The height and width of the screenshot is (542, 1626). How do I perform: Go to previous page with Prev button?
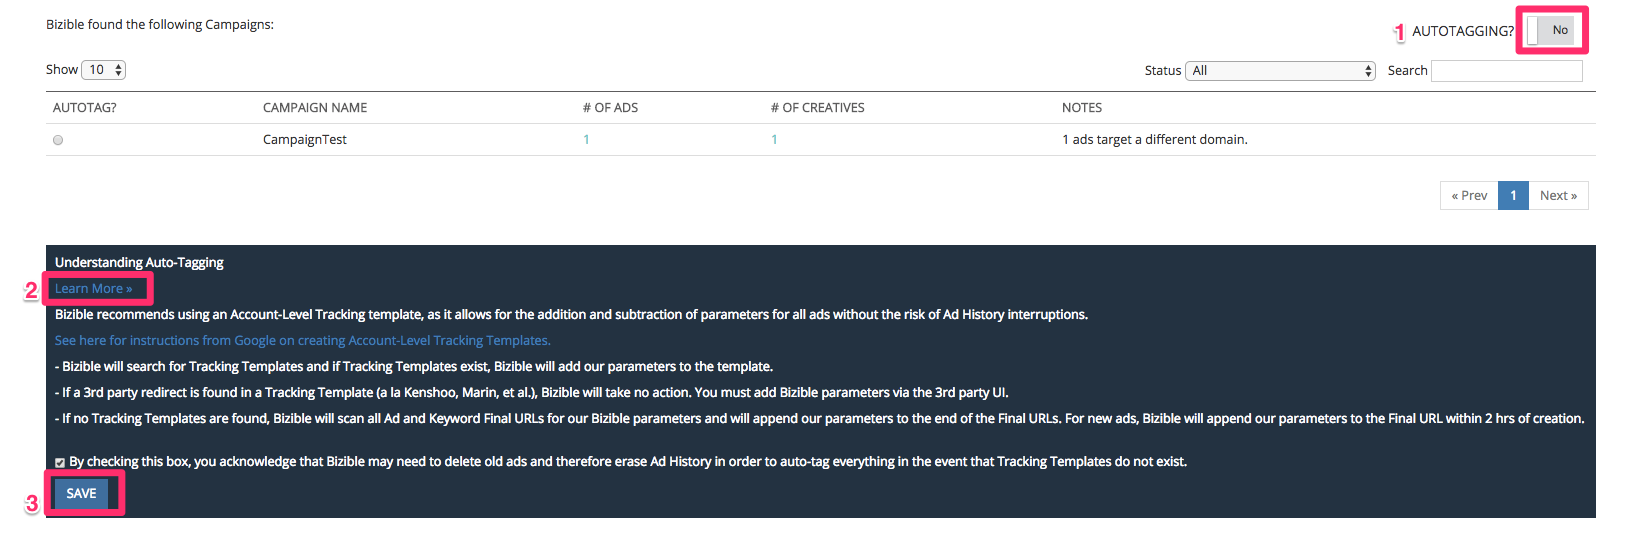(x=1469, y=196)
